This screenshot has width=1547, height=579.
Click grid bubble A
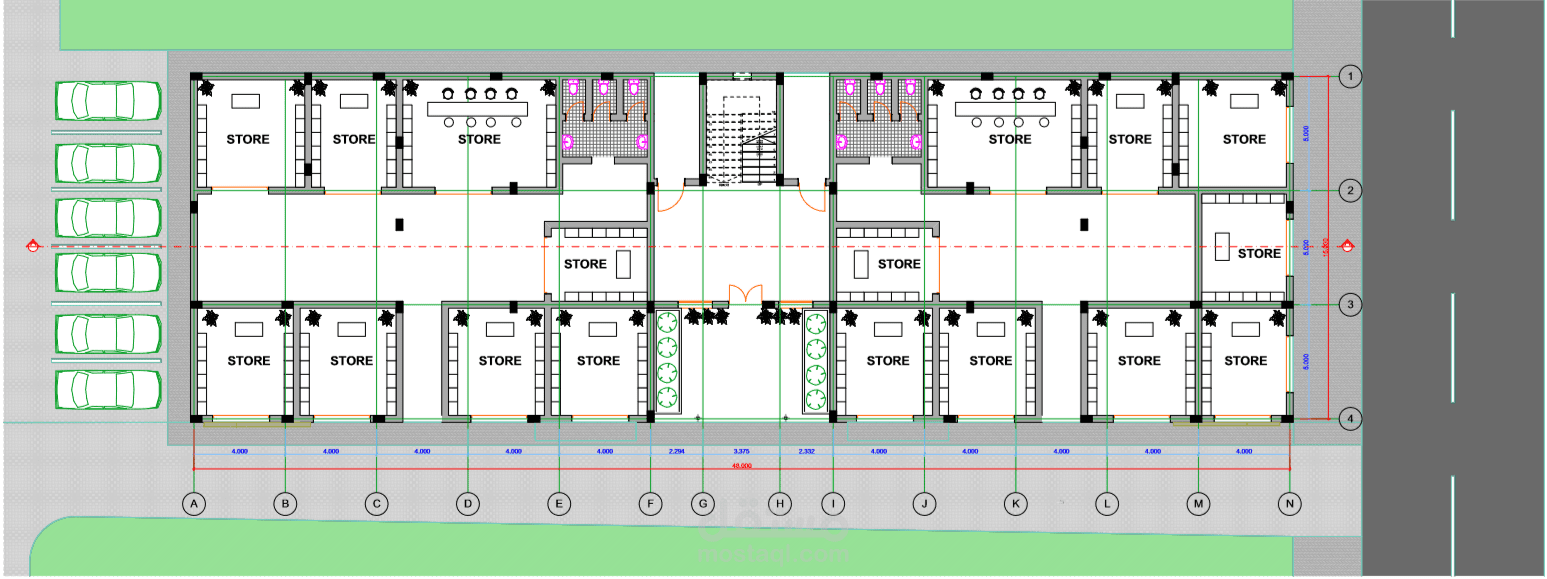[x=194, y=504]
